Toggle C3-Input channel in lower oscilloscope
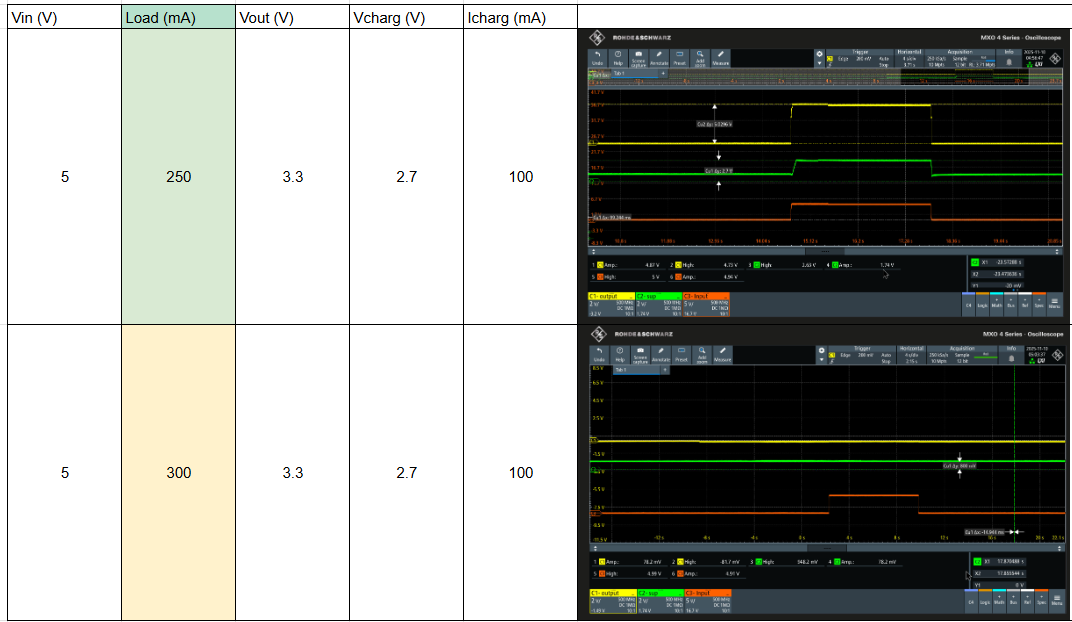Viewport: 1072px width, 622px height. (x=708, y=601)
